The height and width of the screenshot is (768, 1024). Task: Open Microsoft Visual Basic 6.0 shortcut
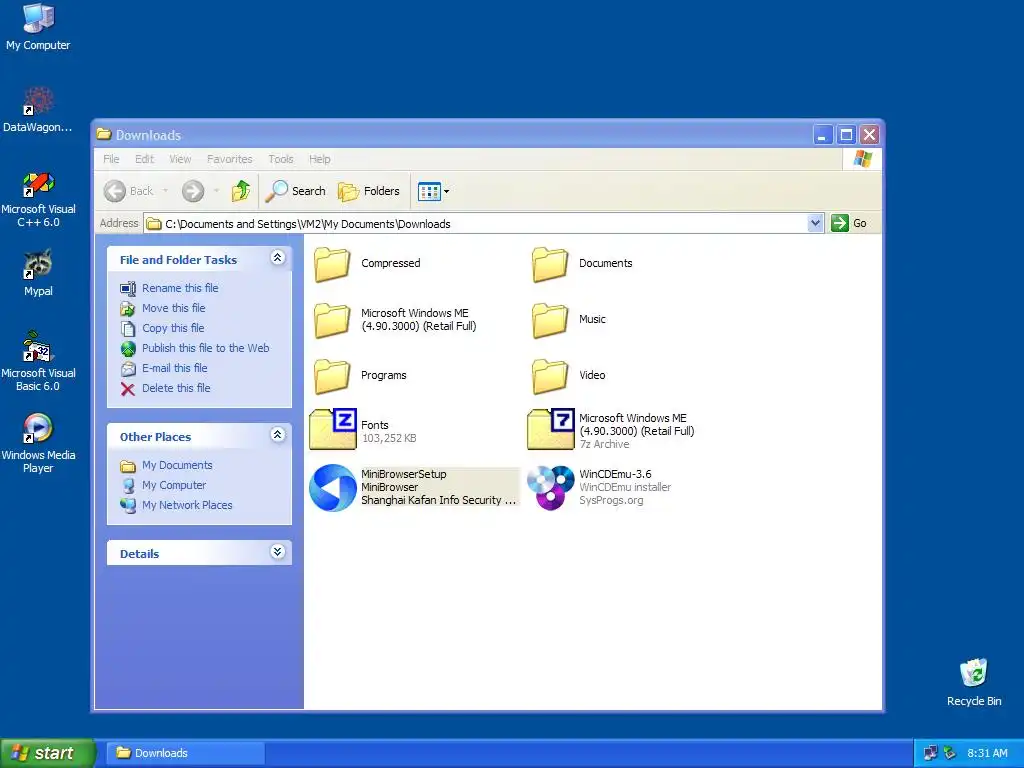pyautogui.click(x=38, y=362)
